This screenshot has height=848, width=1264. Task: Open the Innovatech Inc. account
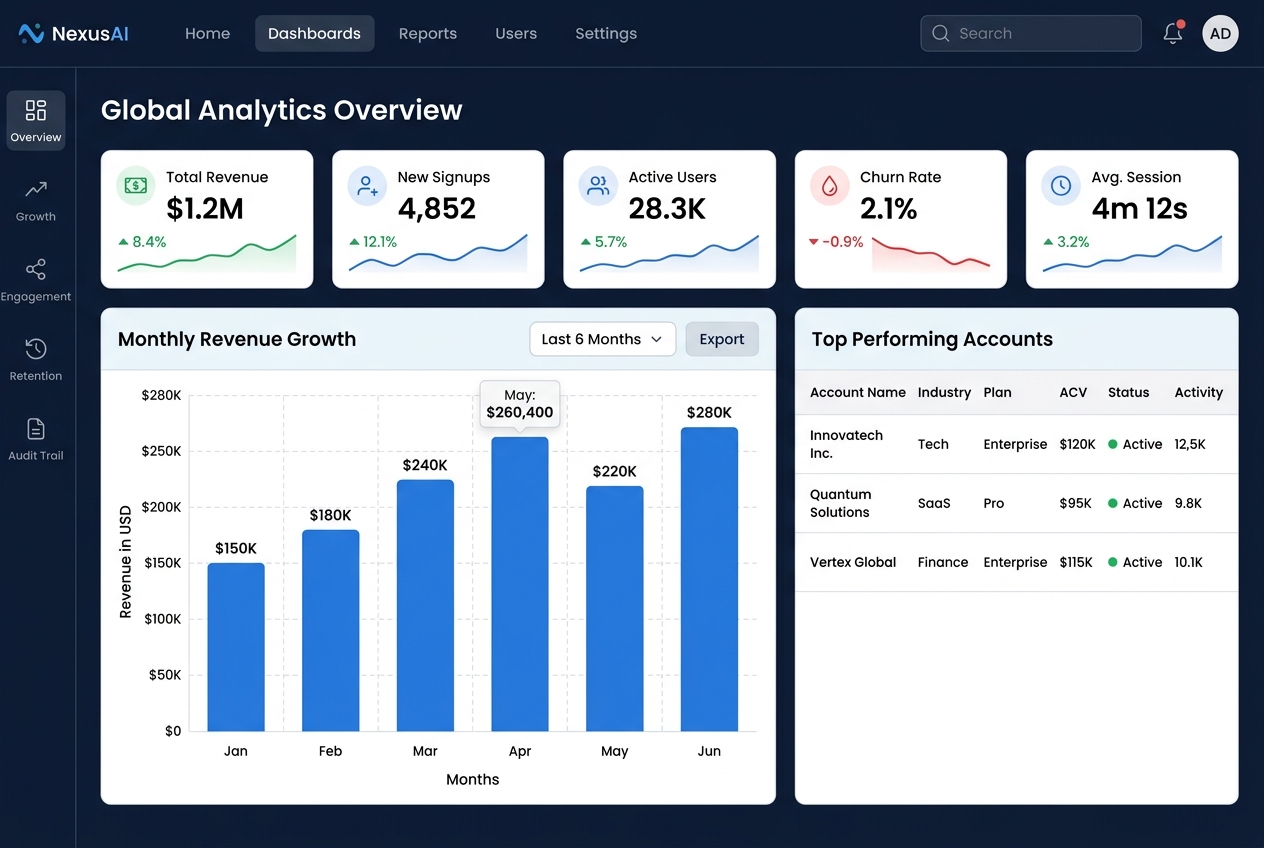(x=846, y=444)
